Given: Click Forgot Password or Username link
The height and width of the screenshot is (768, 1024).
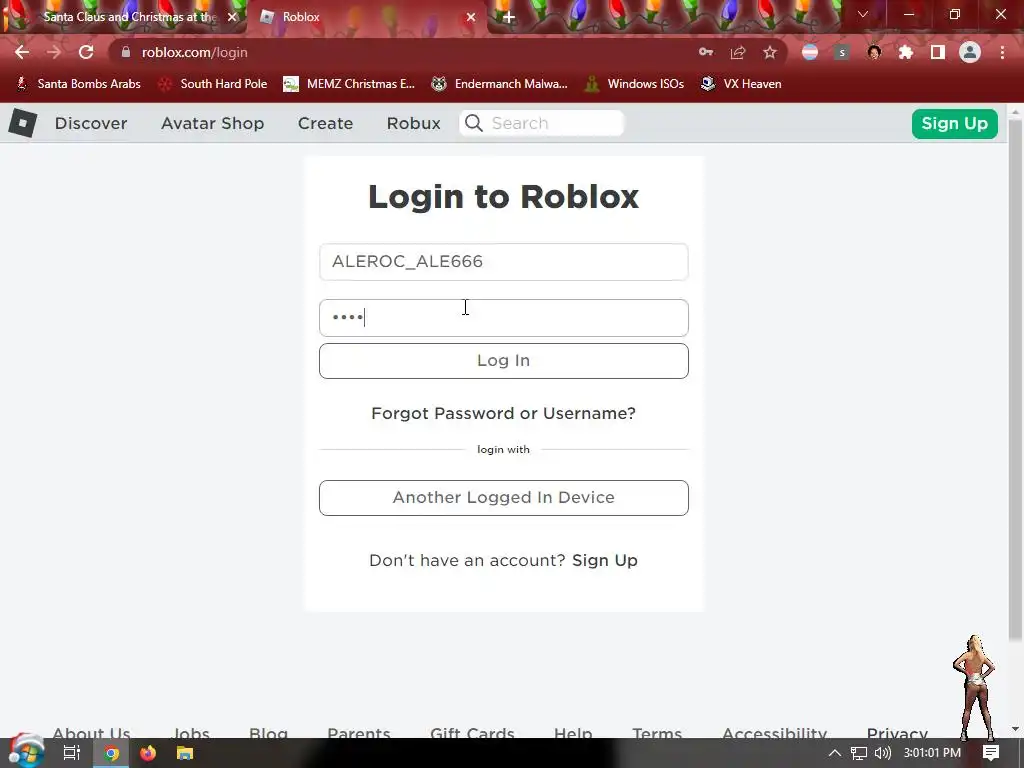Looking at the screenshot, I should pyautogui.click(x=503, y=413).
